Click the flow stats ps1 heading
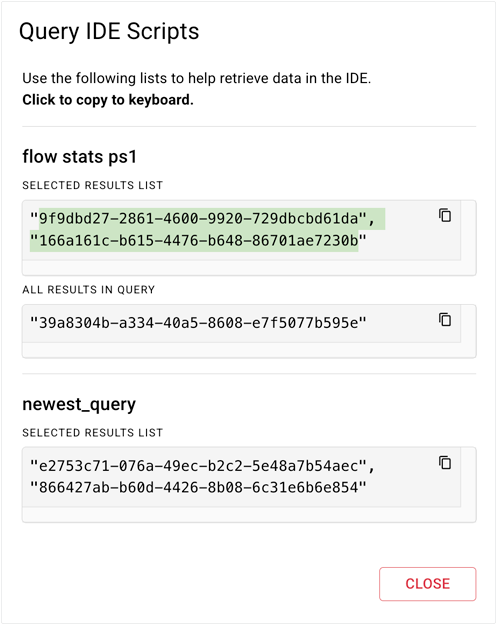The image size is (500, 628). (80, 157)
